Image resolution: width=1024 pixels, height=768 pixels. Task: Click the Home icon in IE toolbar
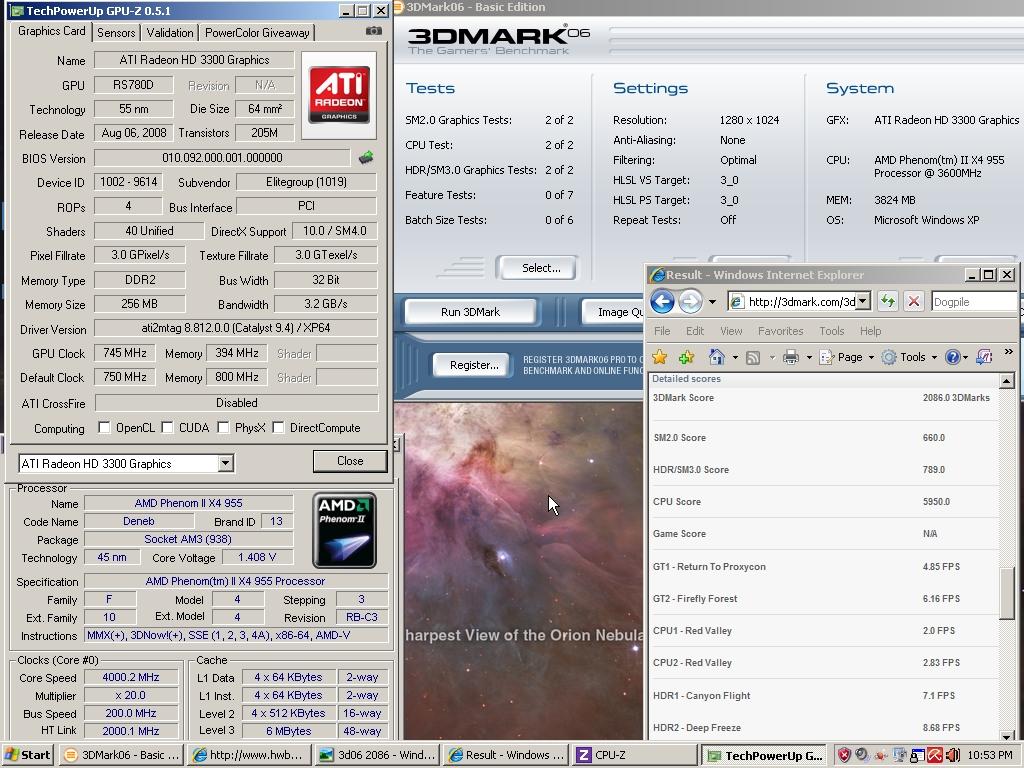click(717, 357)
